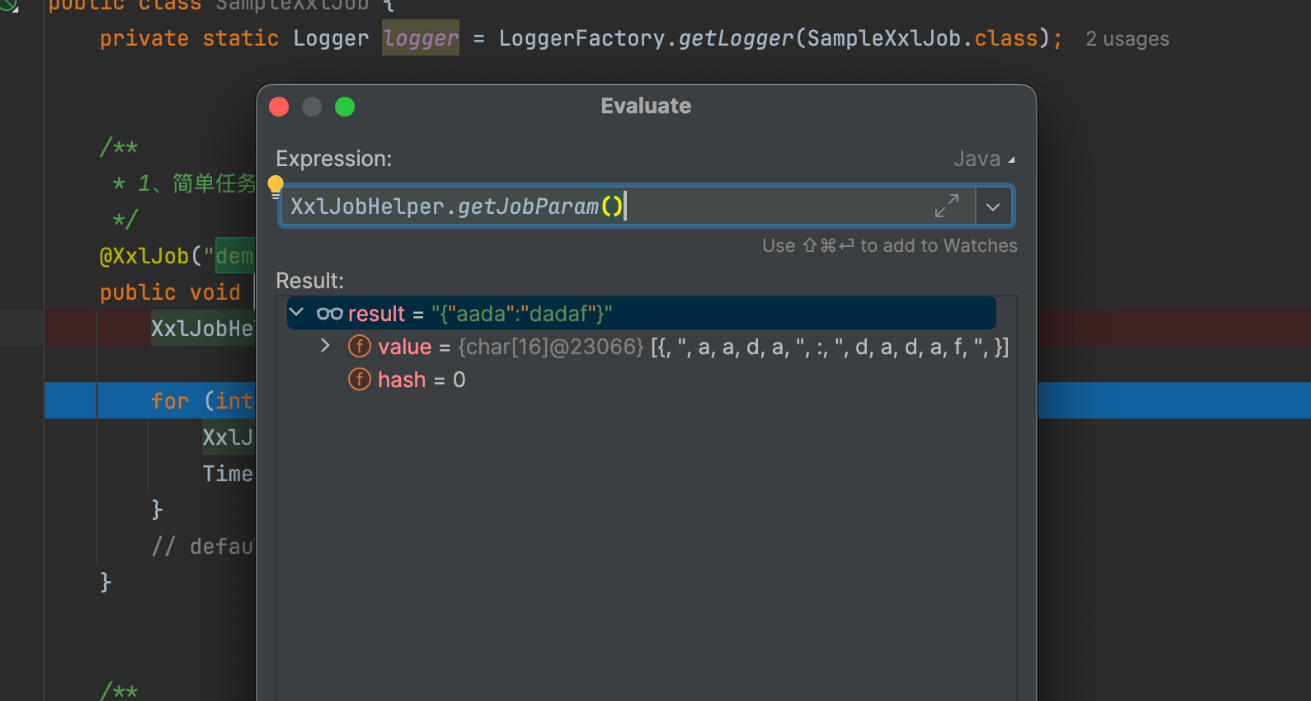
Task: Click the green zoom button of Evaluate
Action: (x=345, y=107)
